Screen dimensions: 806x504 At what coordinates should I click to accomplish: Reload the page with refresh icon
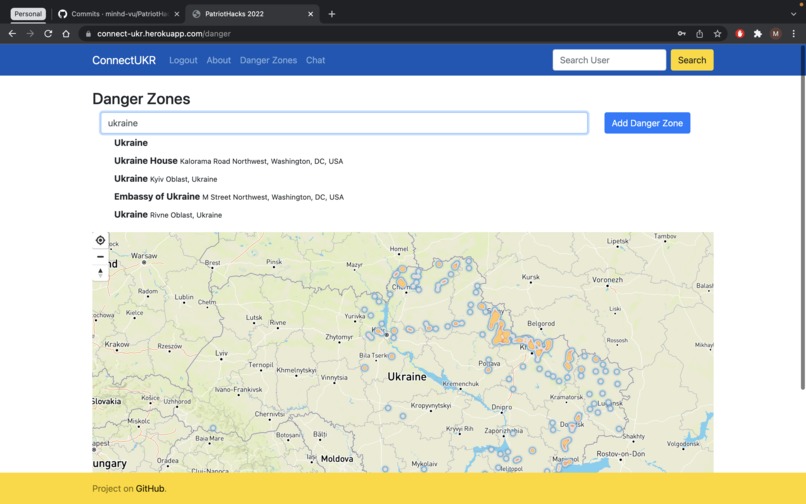48,34
